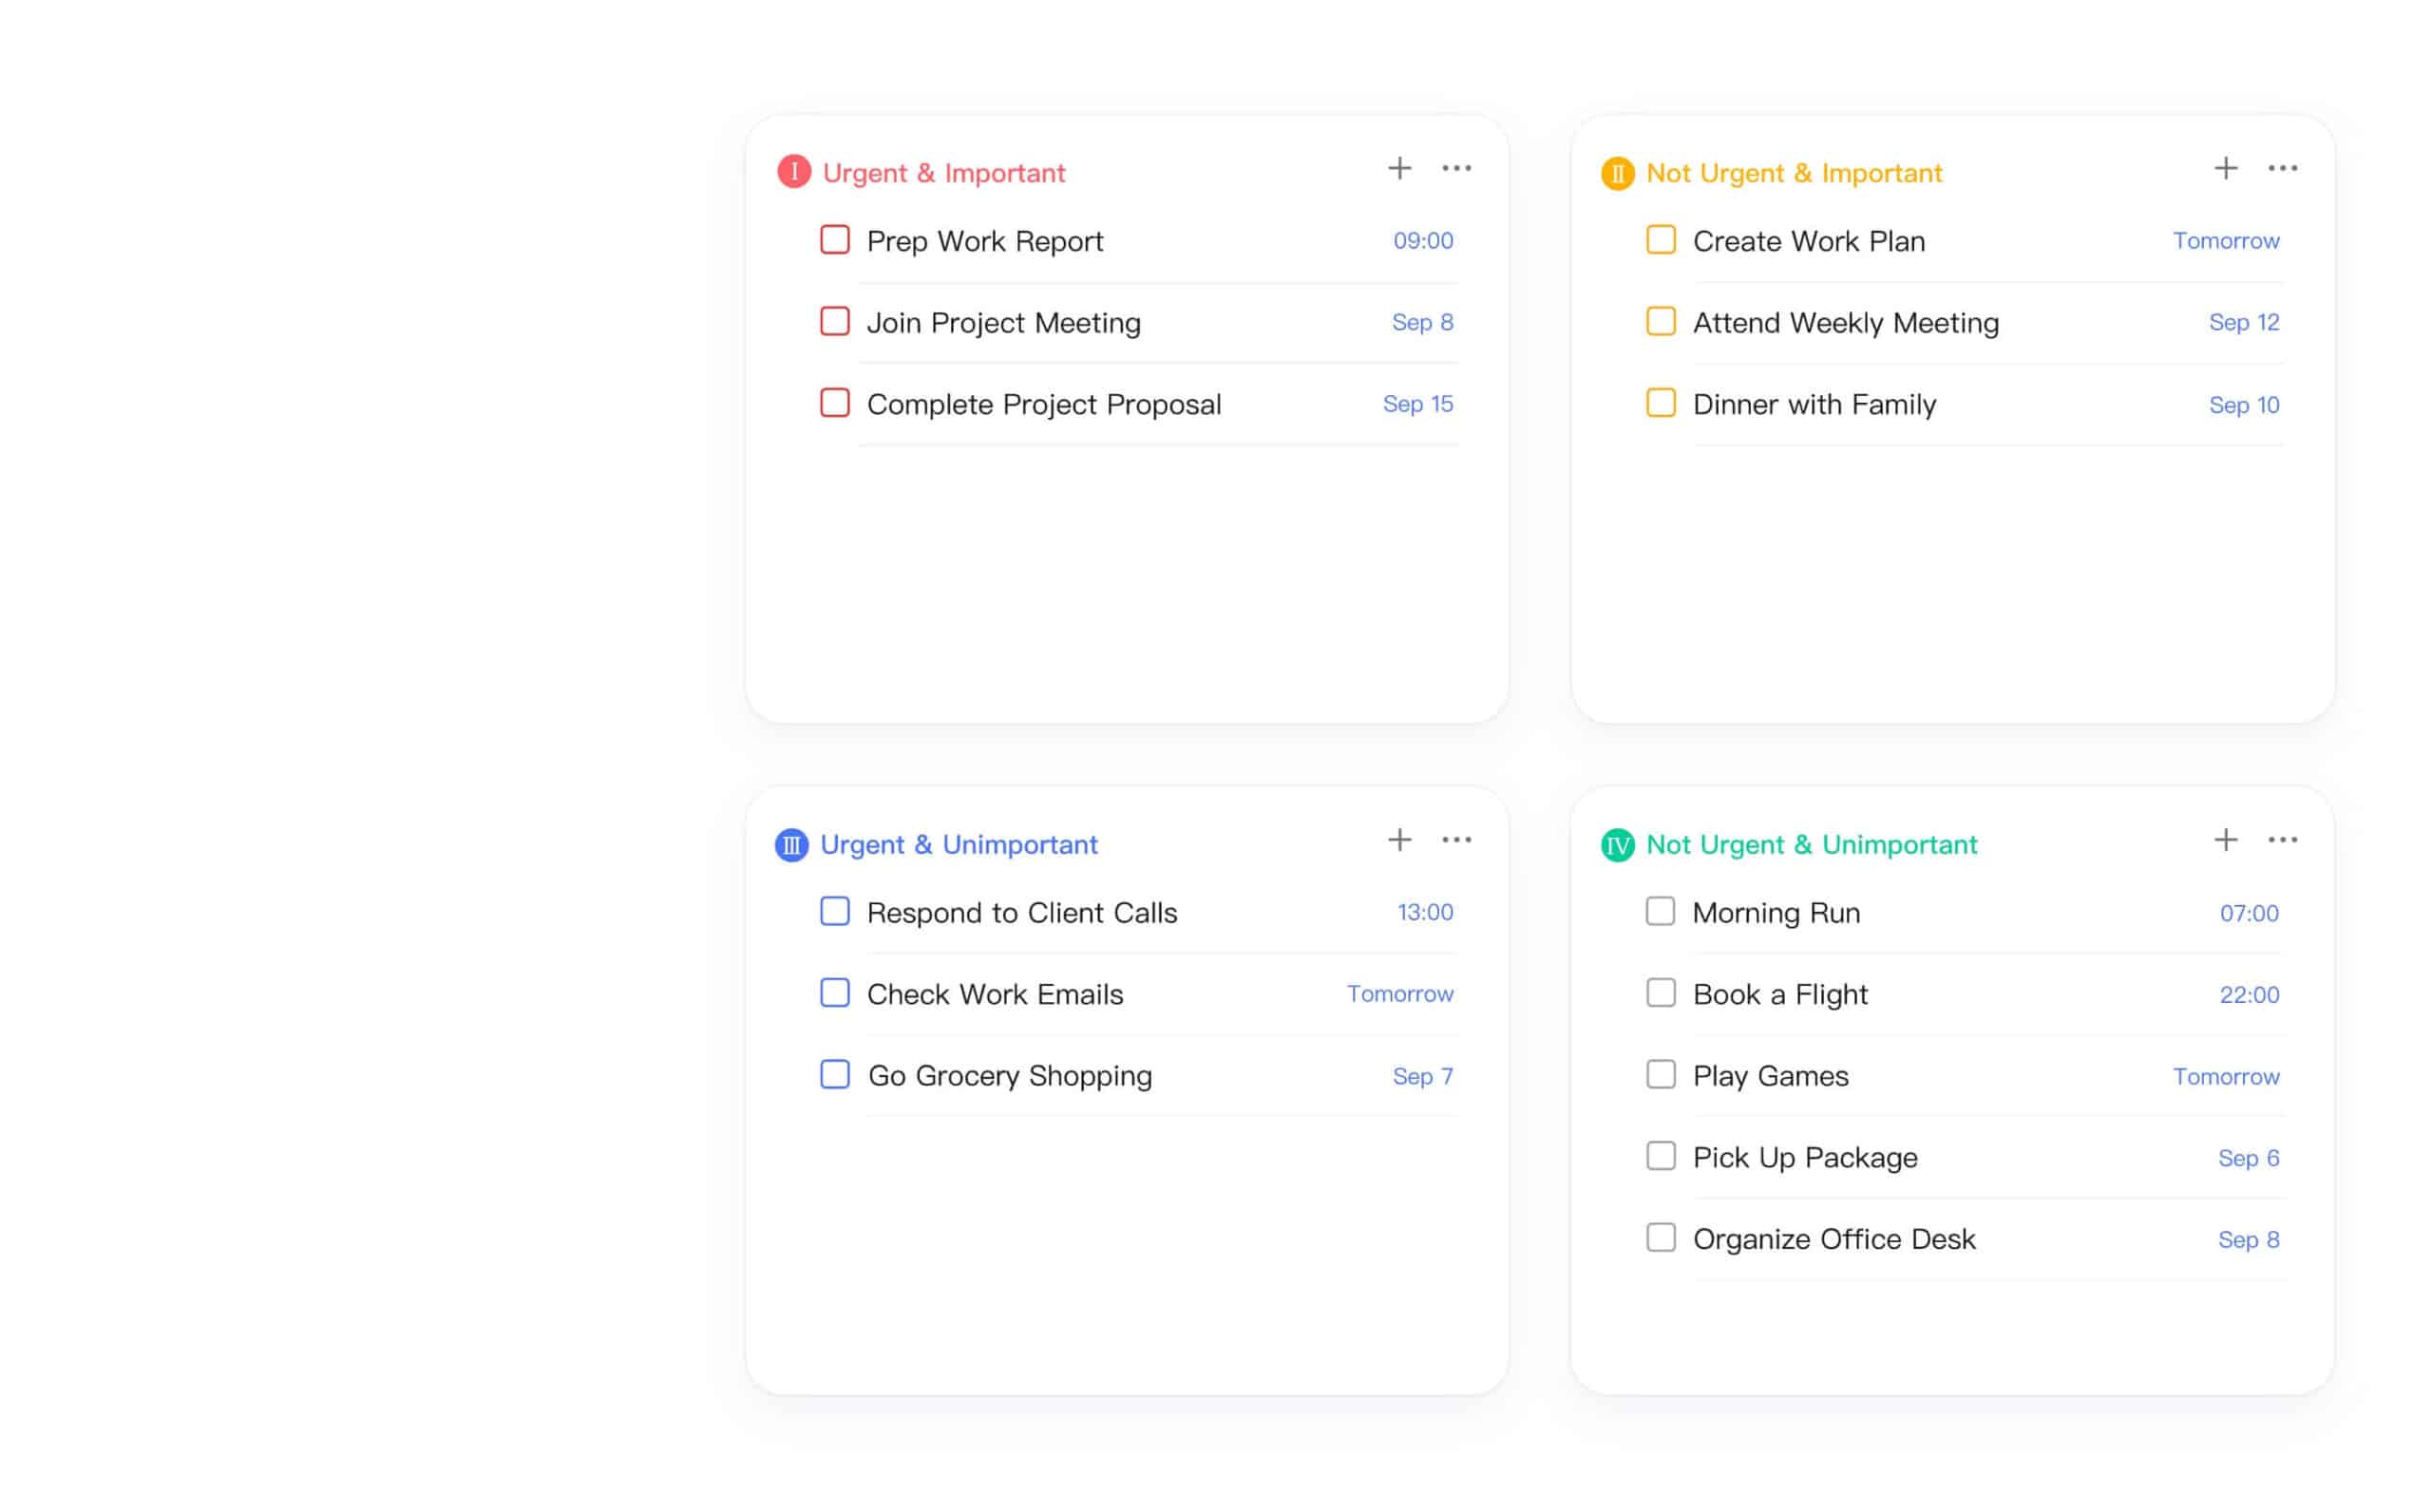Select the Organize Office Desk task
The width and height of the screenshot is (2432, 1512).
(1834, 1240)
